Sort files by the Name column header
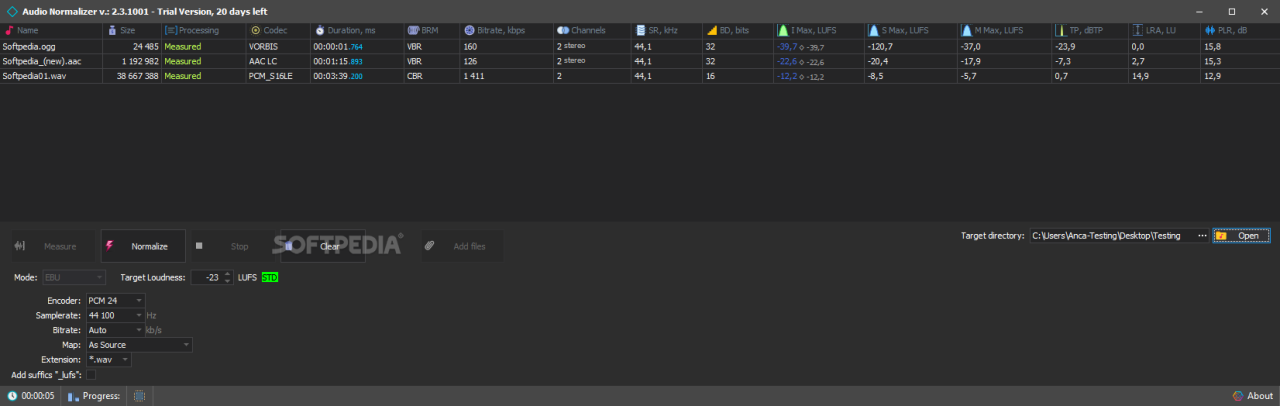Screen dimensions: 1280x406 pyautogui.click(x=51, y=31)
